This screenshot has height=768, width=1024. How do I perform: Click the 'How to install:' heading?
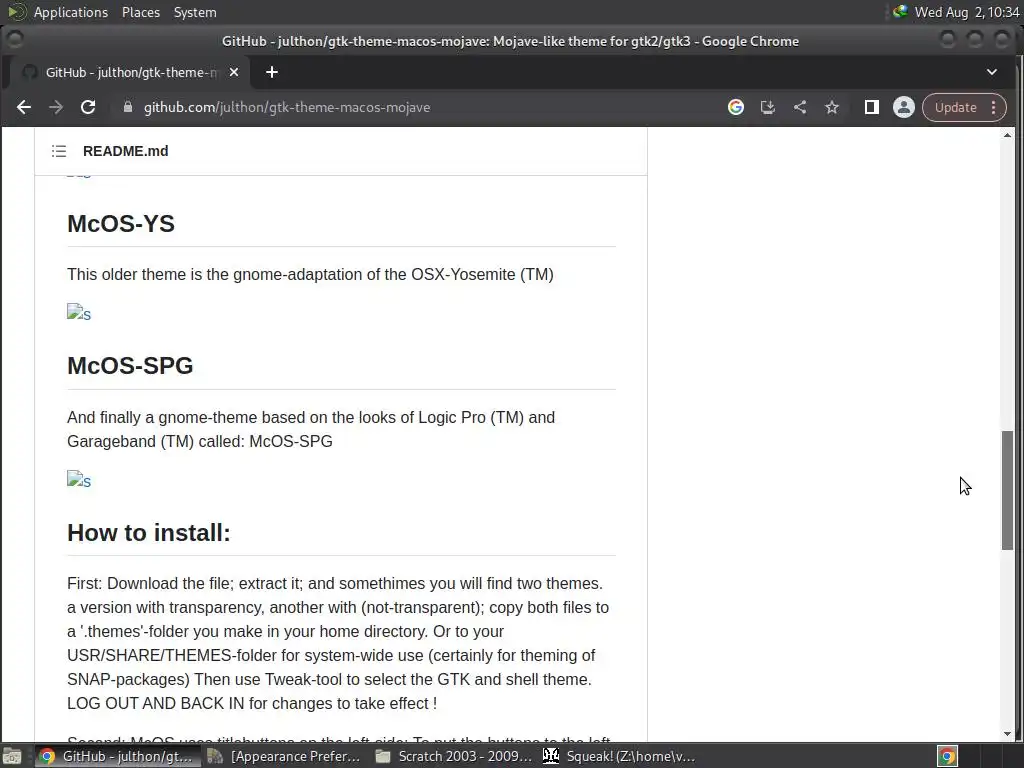click(149, 532)
